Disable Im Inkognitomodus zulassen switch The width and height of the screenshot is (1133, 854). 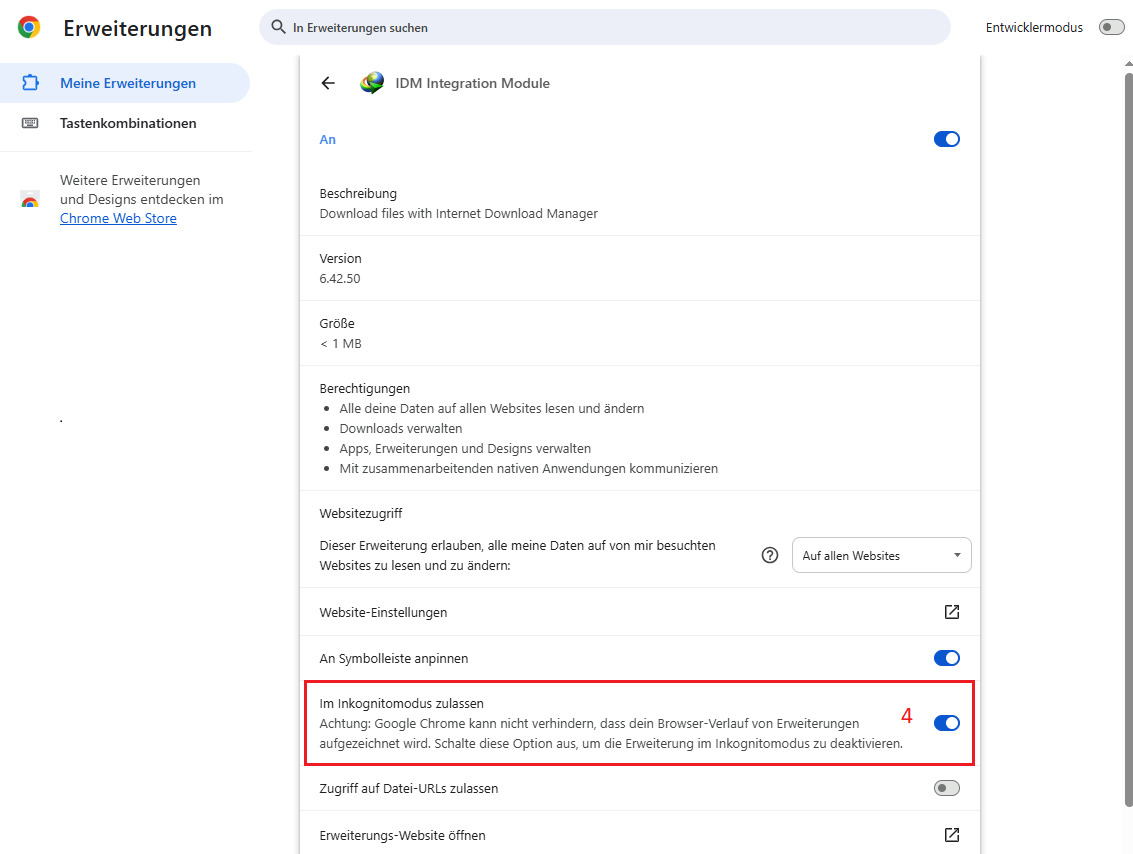[946, 723]
